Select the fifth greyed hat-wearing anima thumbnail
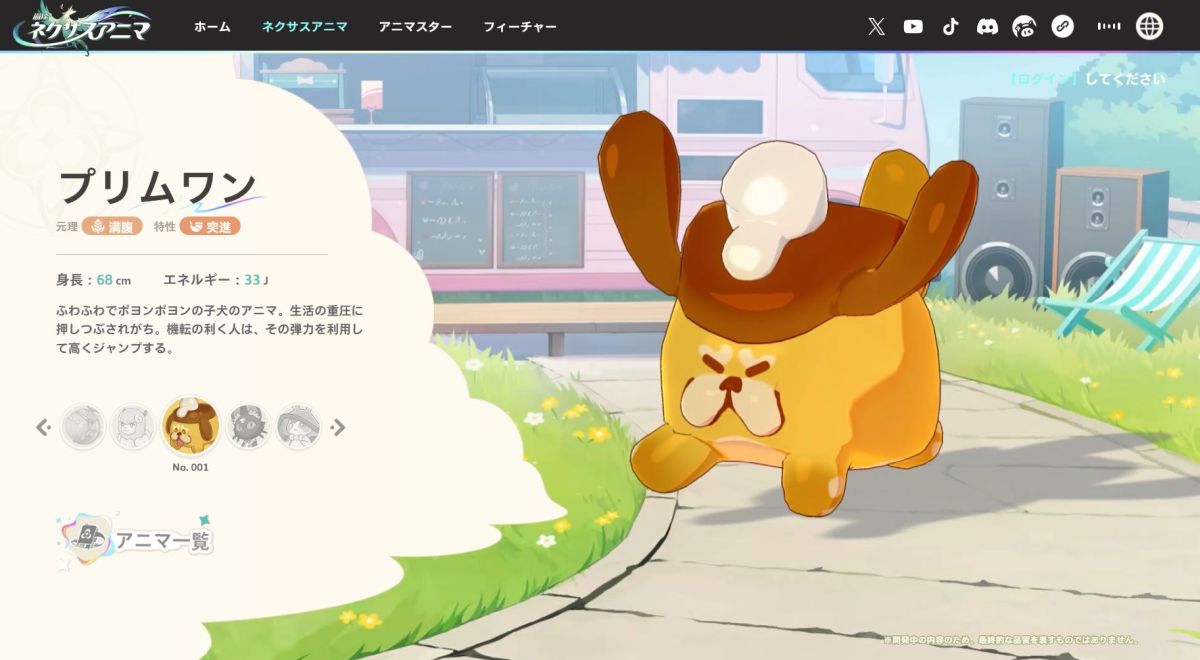The width and height of the screenshot is (1200, 660). (298, 427)
